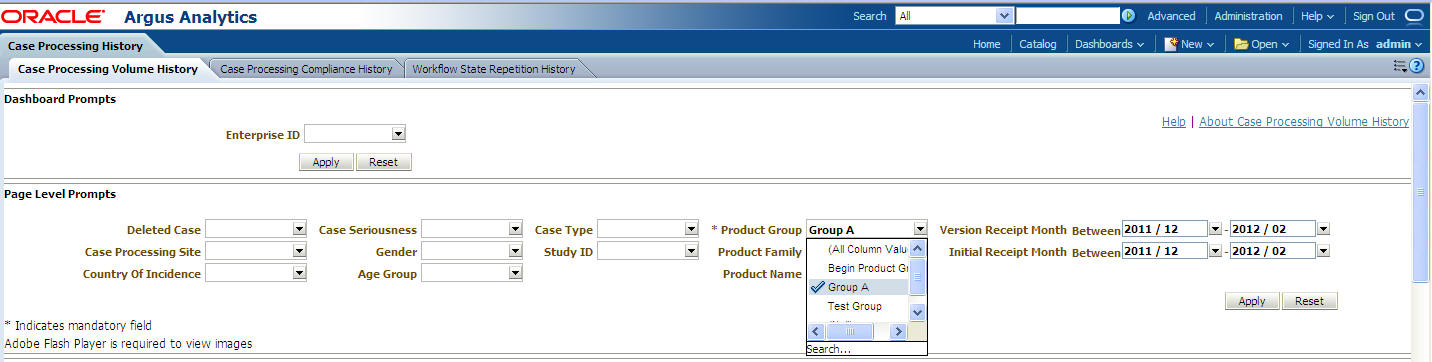The image size is (1432, 362).
Task: Go to the Home link
Action: point(986,44)
